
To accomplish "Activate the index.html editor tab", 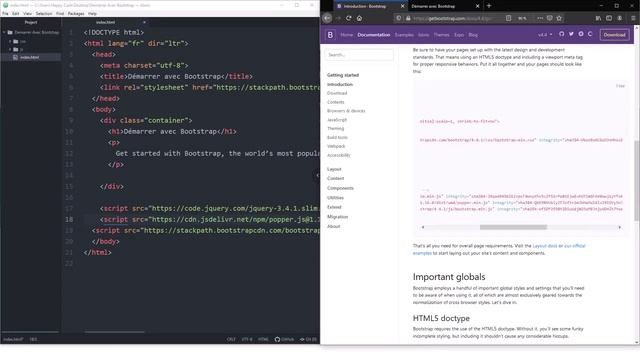I will tap(105, 22).
